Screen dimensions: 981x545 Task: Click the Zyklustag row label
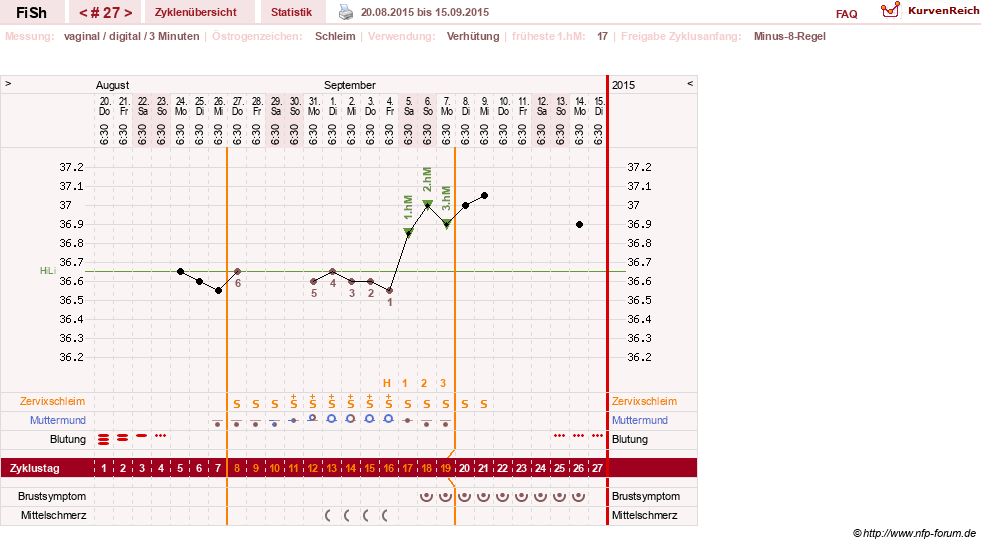(34, 468)
